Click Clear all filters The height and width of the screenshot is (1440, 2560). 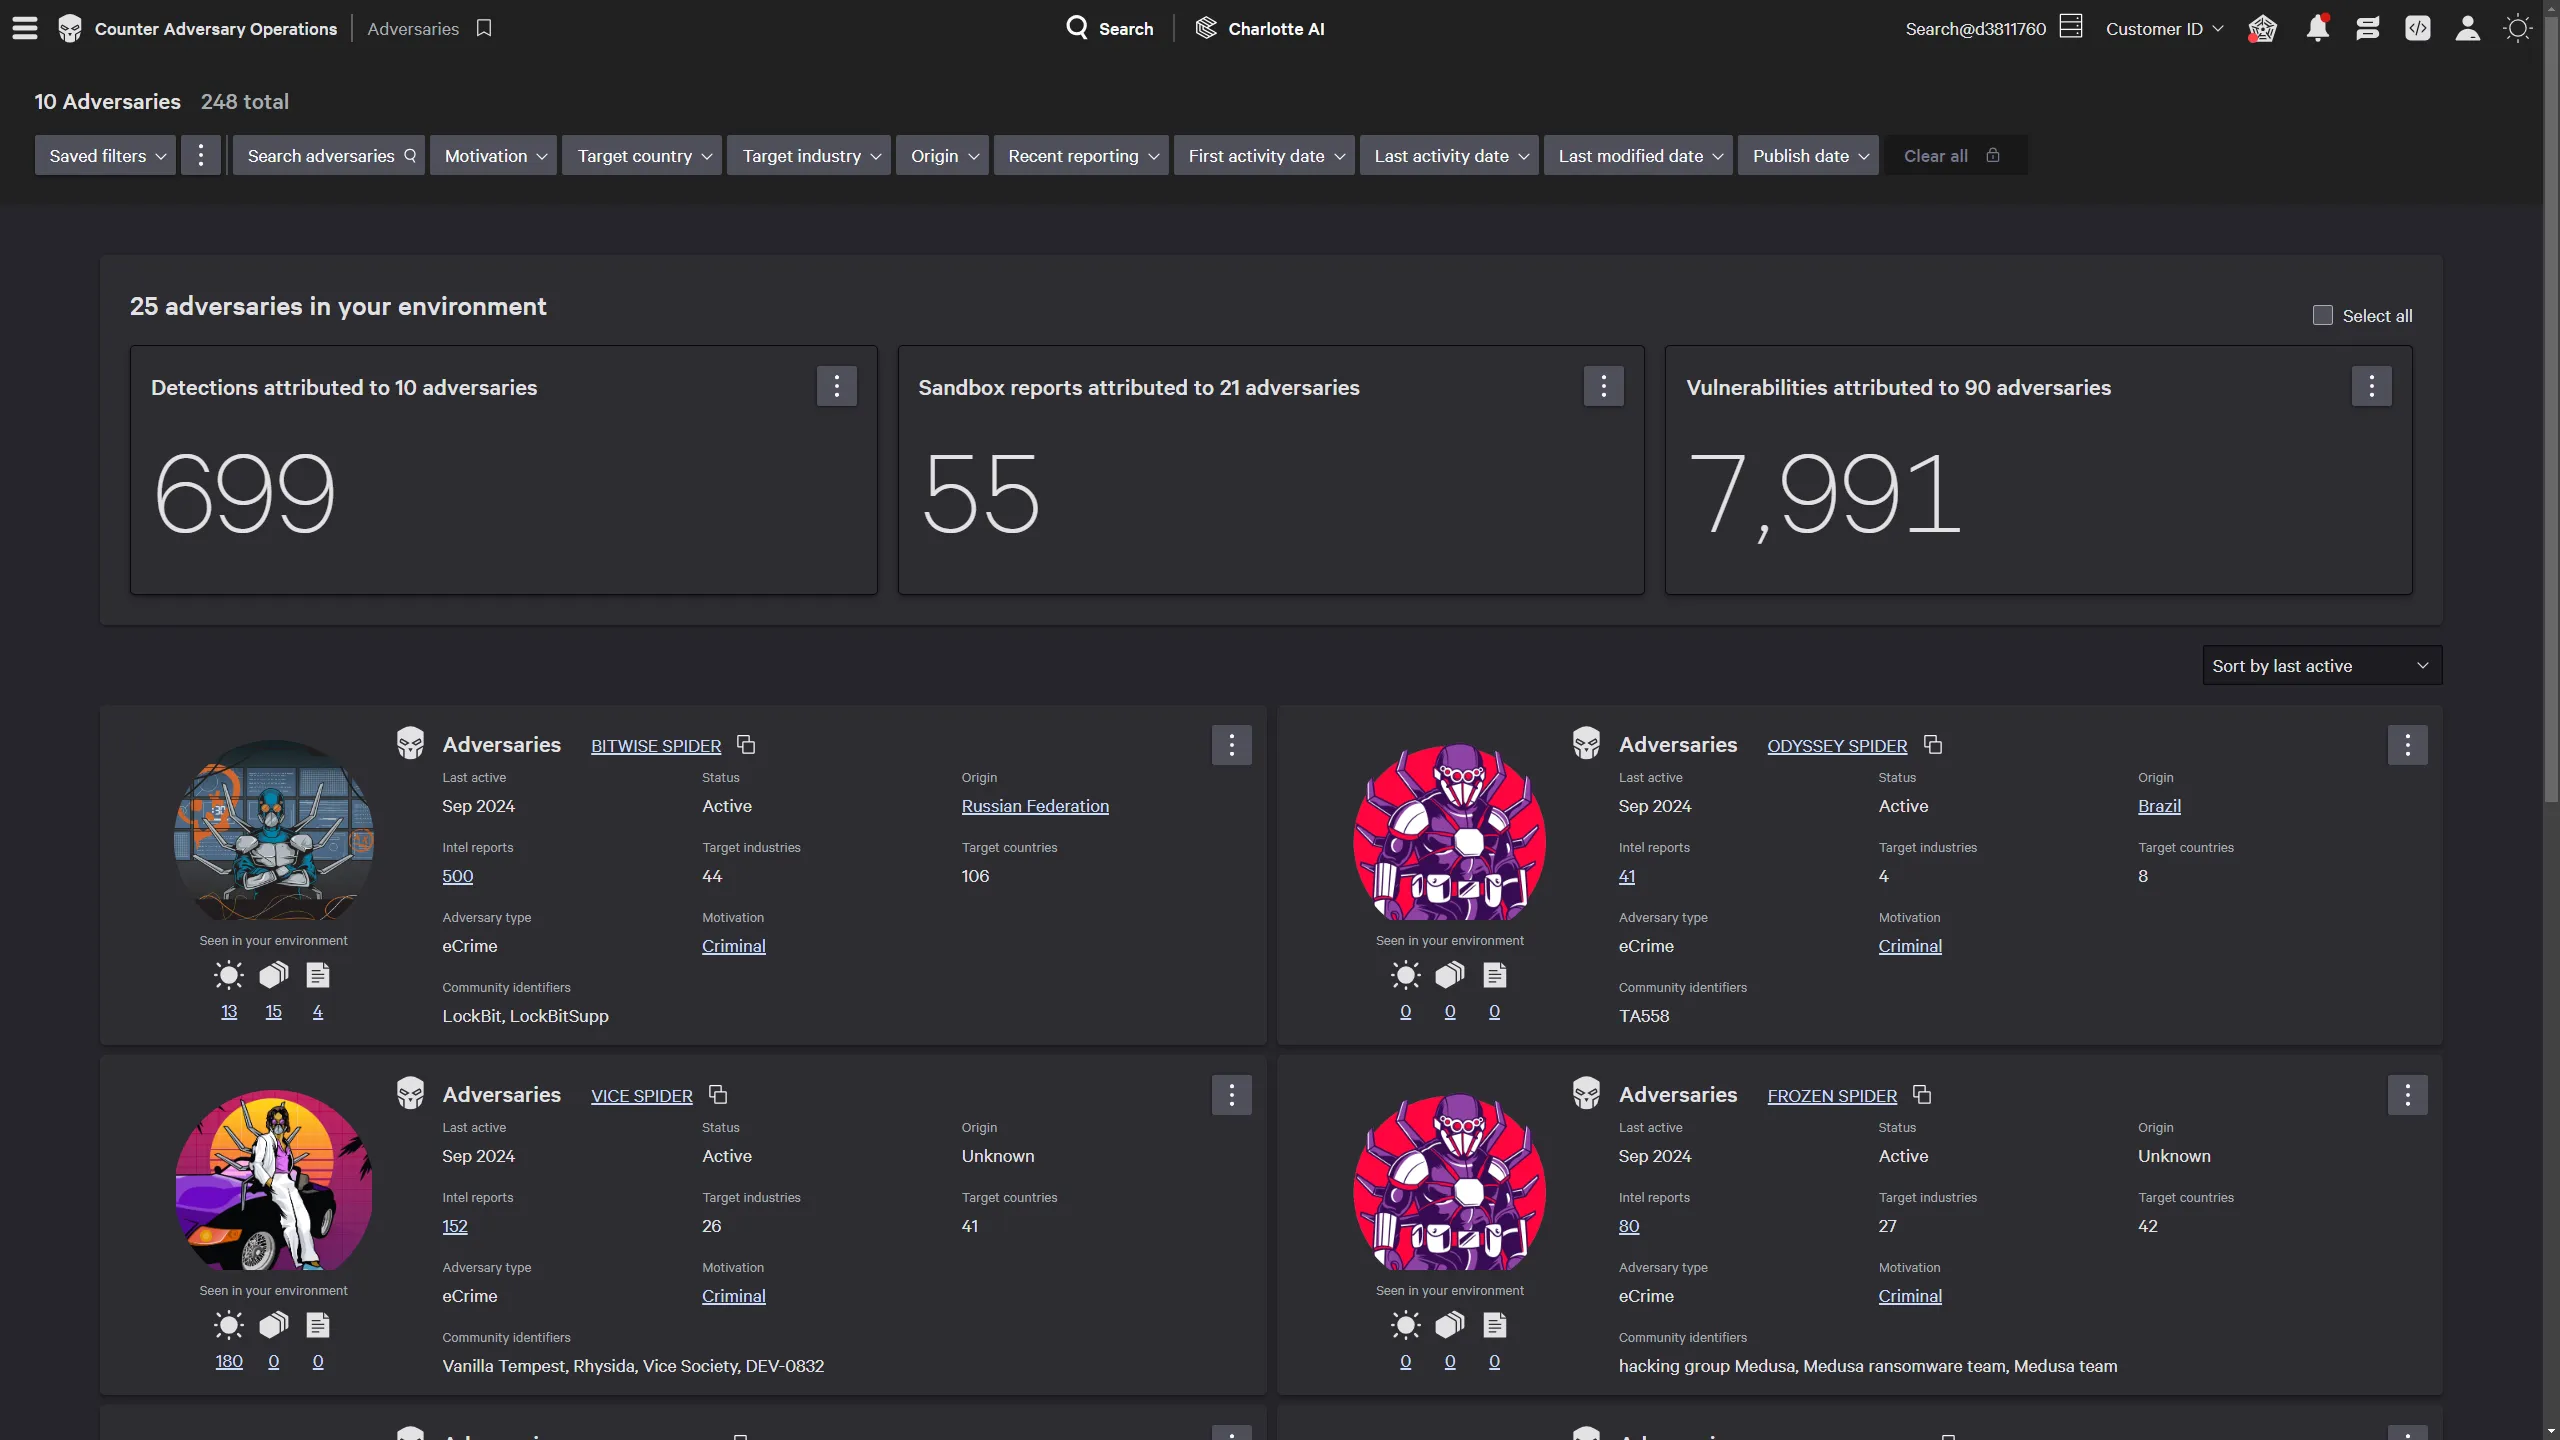tap(1955, 155)
